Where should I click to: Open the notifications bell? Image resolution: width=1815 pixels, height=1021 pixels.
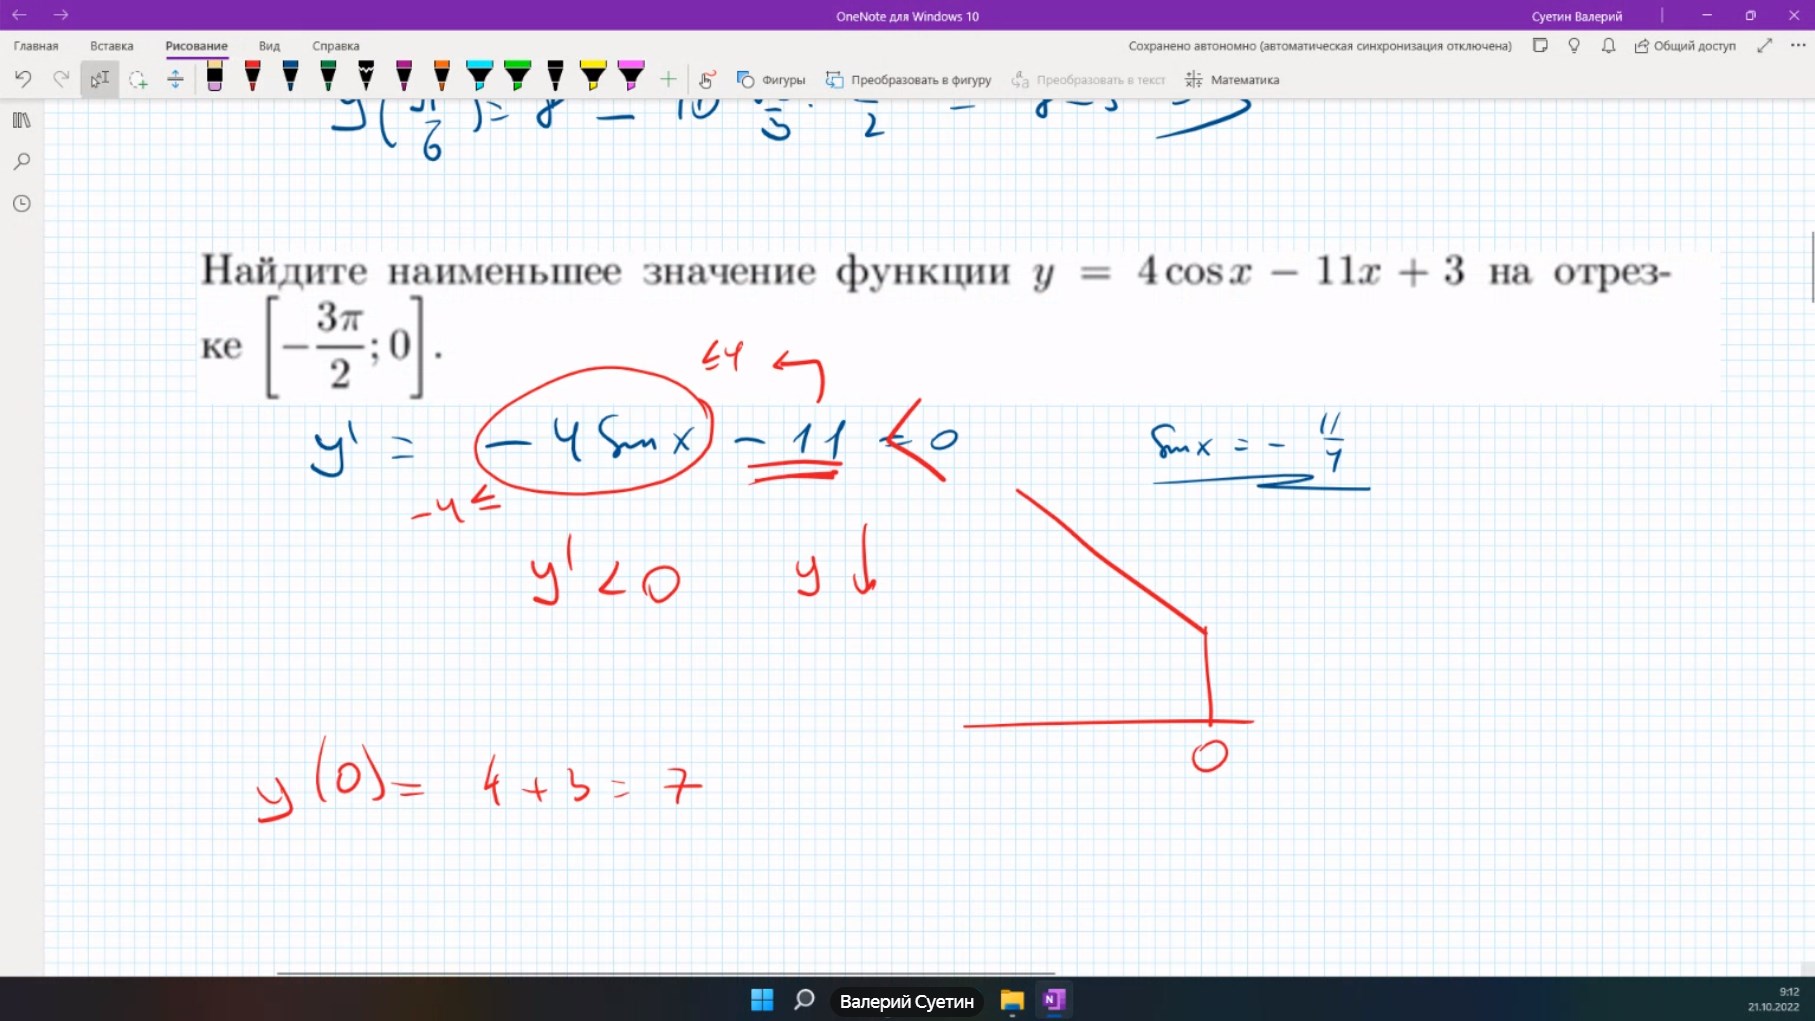1608,46
